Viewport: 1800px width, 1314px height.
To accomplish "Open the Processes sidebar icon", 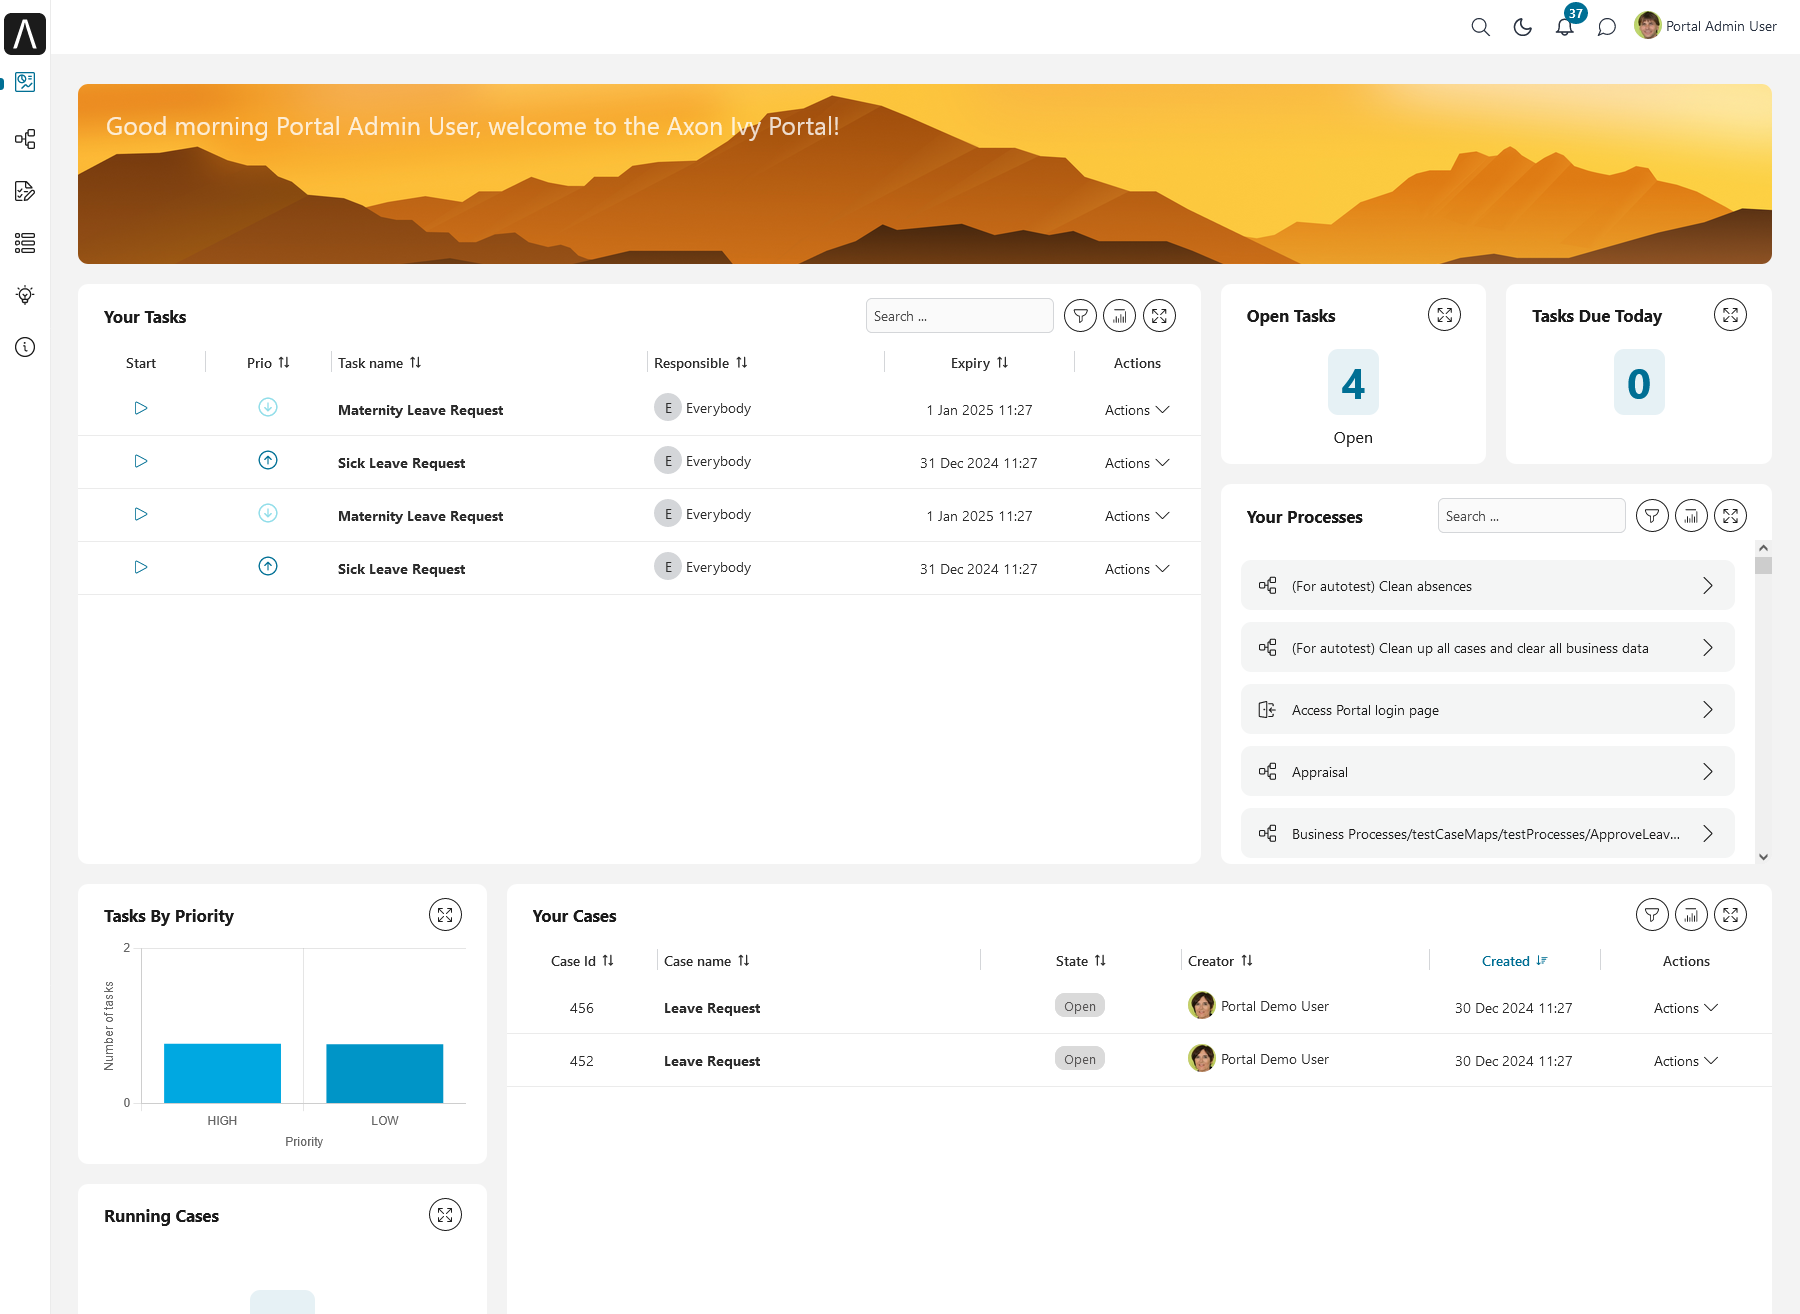I will 25,139.
